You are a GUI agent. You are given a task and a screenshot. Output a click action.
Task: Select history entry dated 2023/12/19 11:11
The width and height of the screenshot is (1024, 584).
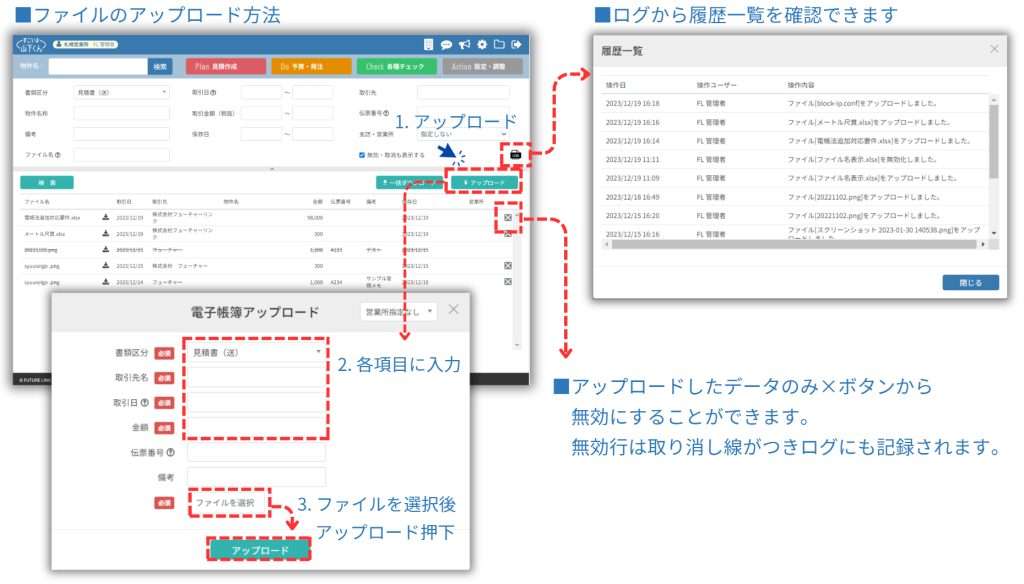pyautogui.click(x=795, y=159)
